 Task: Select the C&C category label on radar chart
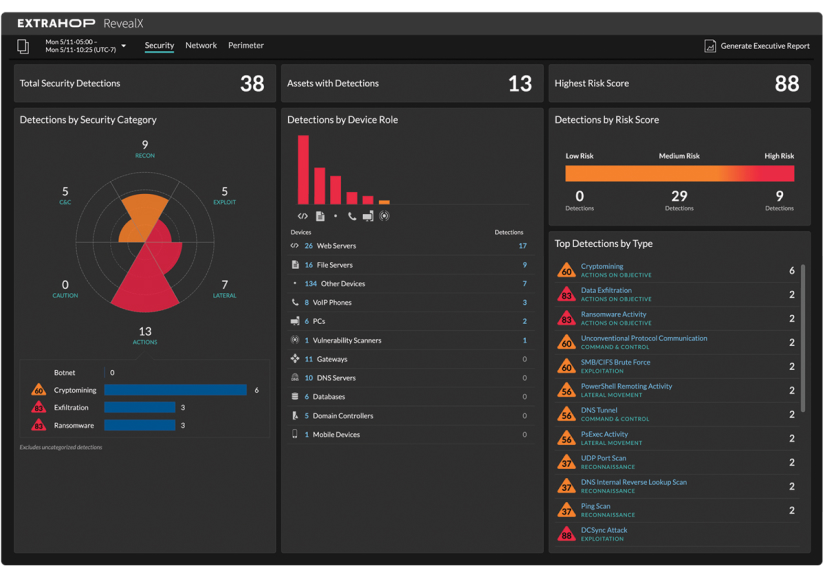coord(65,203)
